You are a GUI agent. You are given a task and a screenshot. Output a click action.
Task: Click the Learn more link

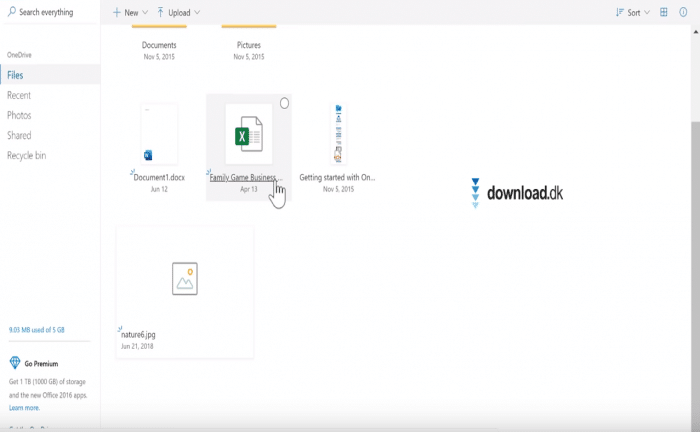tap(24, 408)
